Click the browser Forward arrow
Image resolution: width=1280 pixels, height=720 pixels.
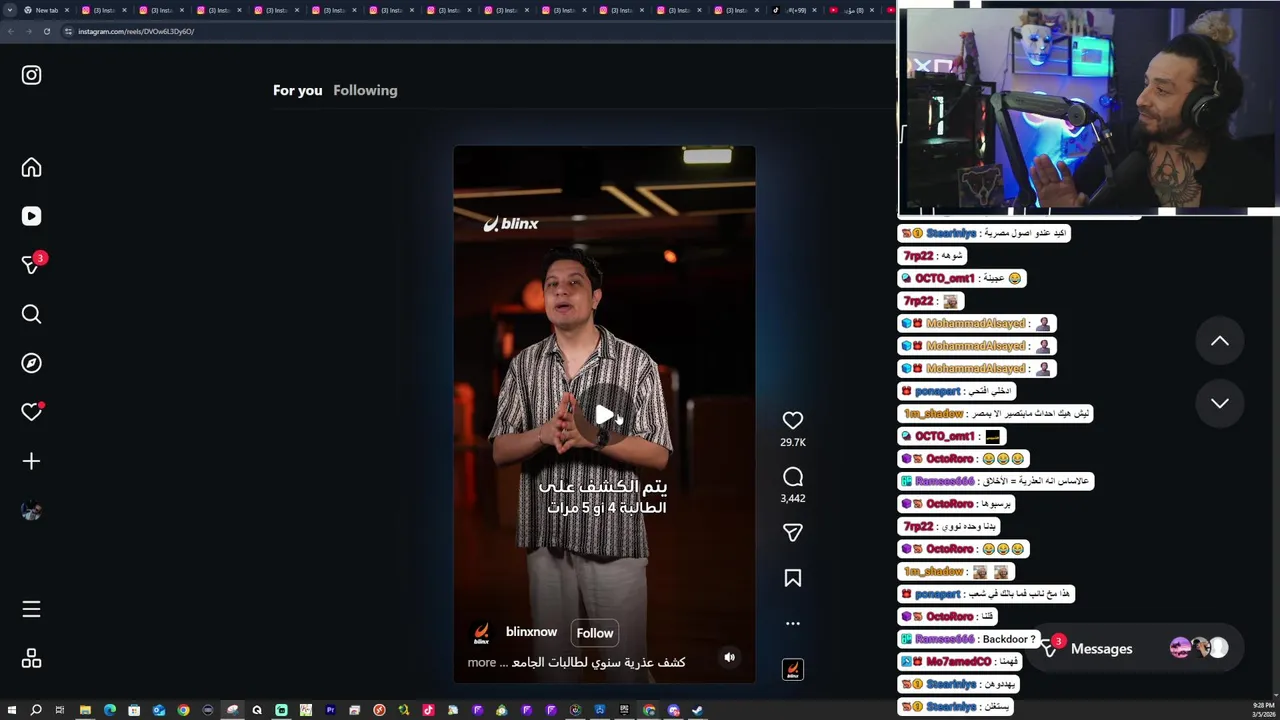click(28, 31)
